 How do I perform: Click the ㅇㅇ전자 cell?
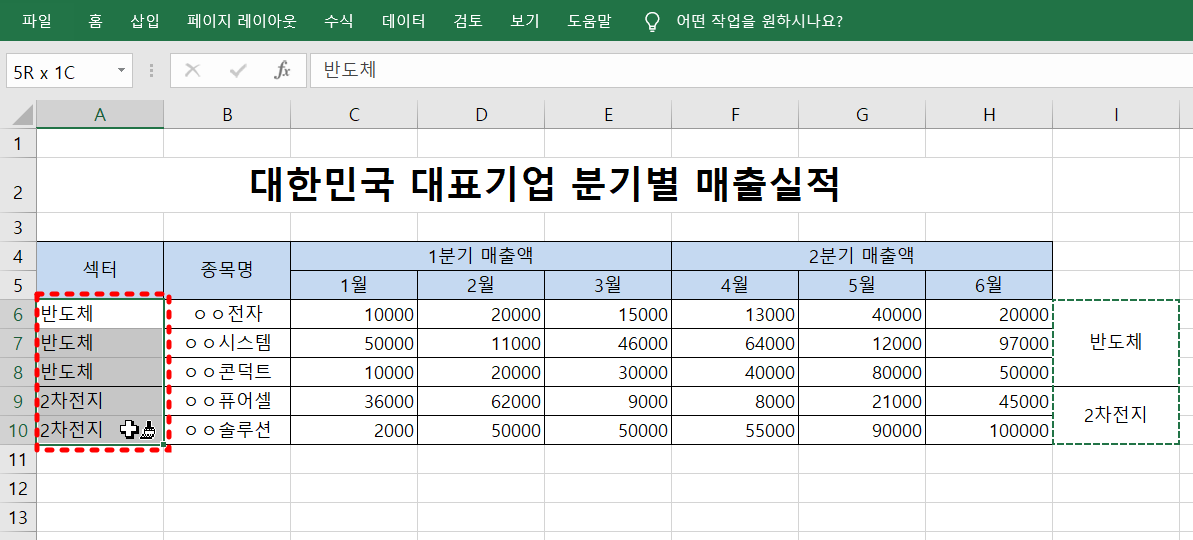coord(227,314)
